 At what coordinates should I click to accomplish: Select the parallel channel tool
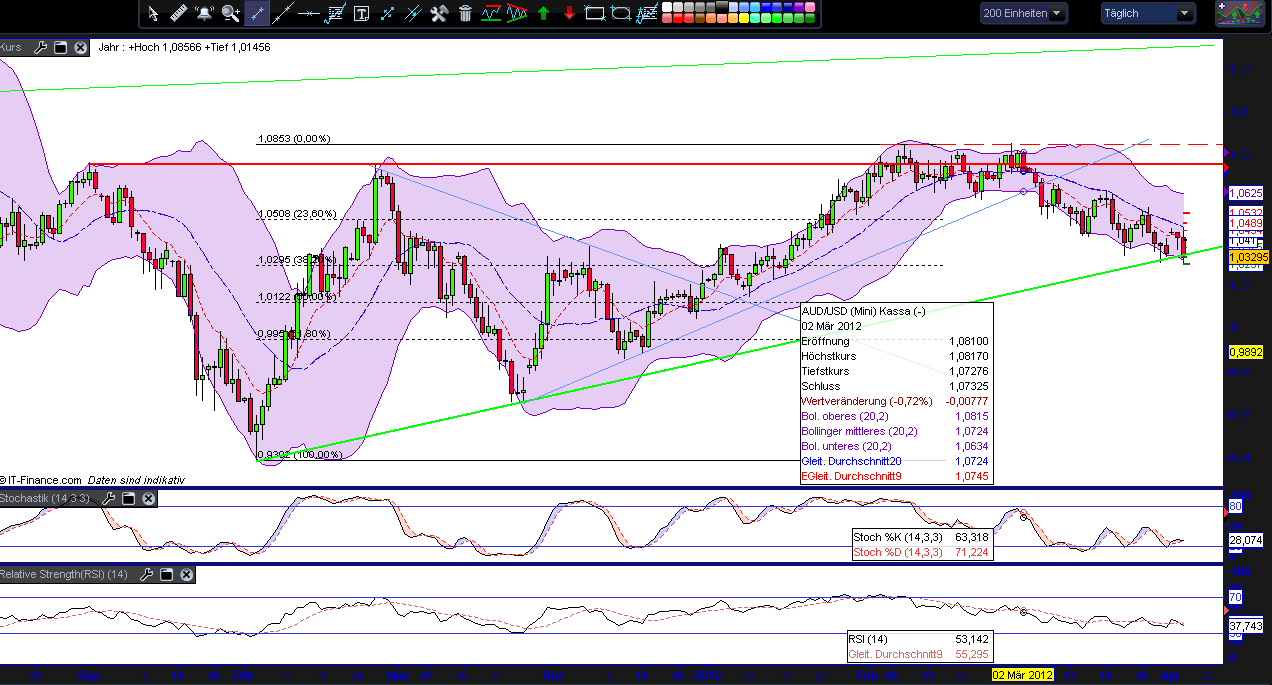413,13
